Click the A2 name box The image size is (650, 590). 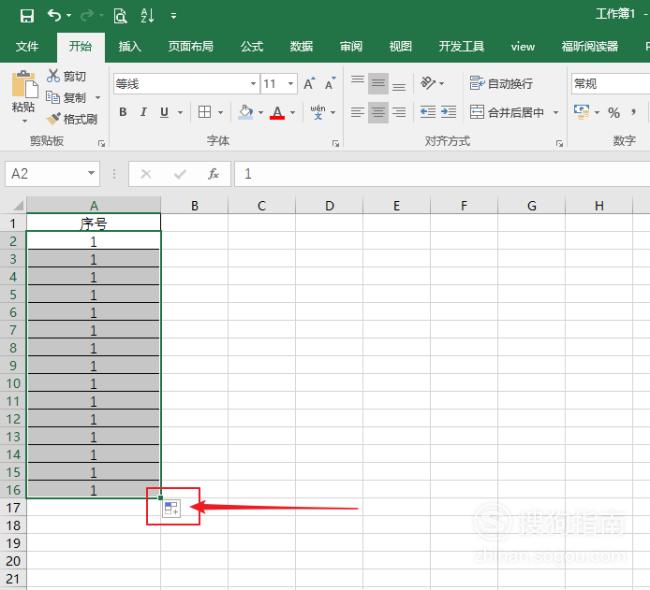pos(52,174)
